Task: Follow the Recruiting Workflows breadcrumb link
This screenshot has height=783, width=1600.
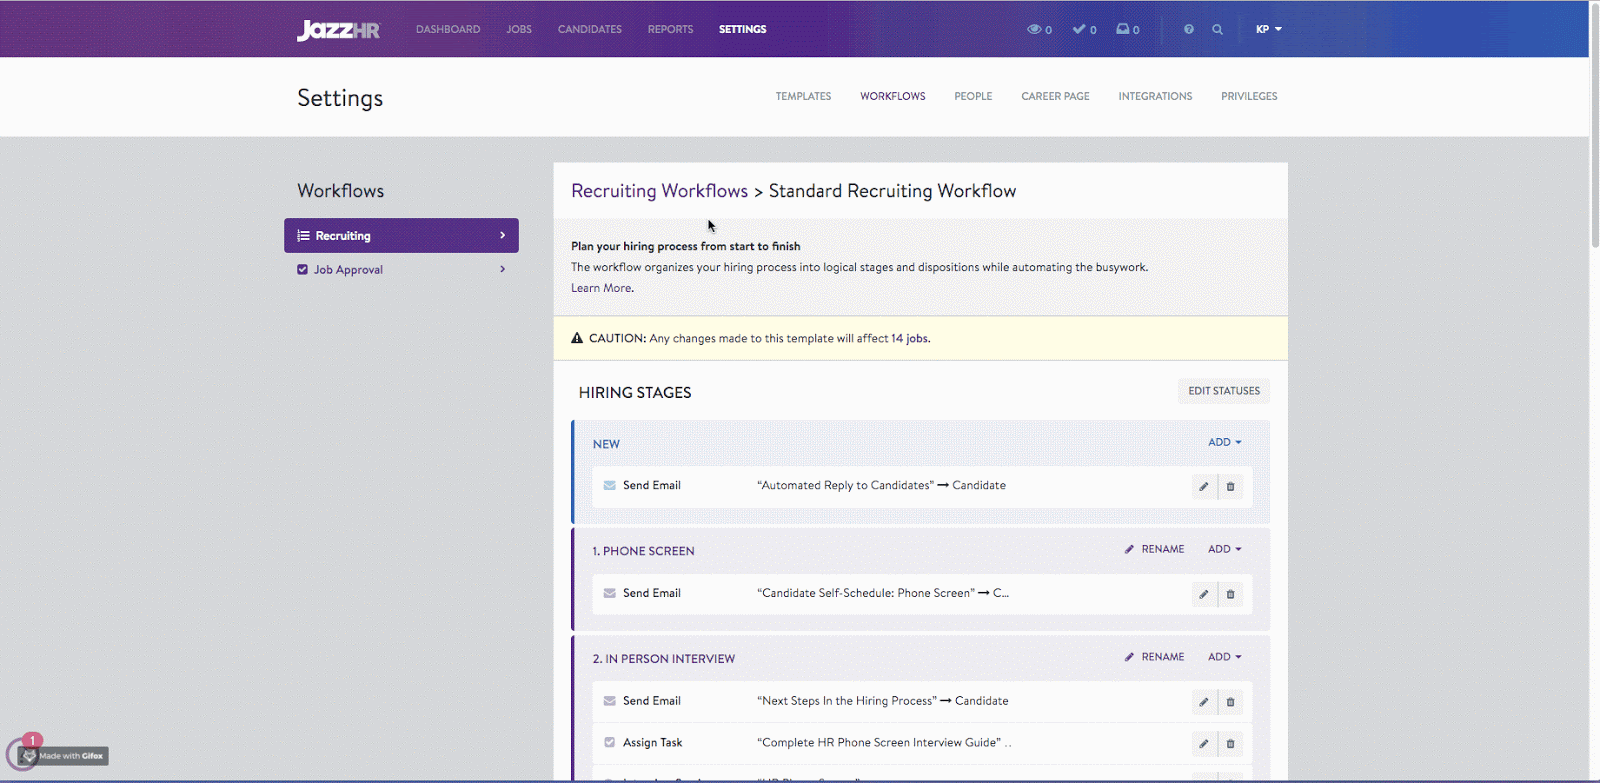Action: point(659,191)
